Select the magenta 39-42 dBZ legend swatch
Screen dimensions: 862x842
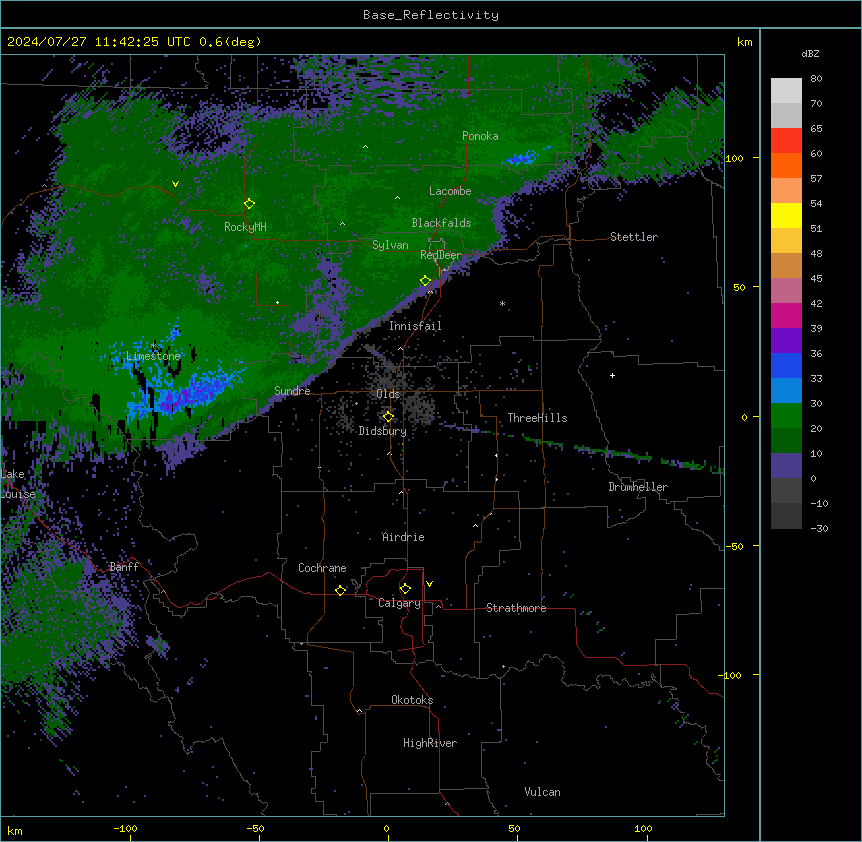point(786,315)
